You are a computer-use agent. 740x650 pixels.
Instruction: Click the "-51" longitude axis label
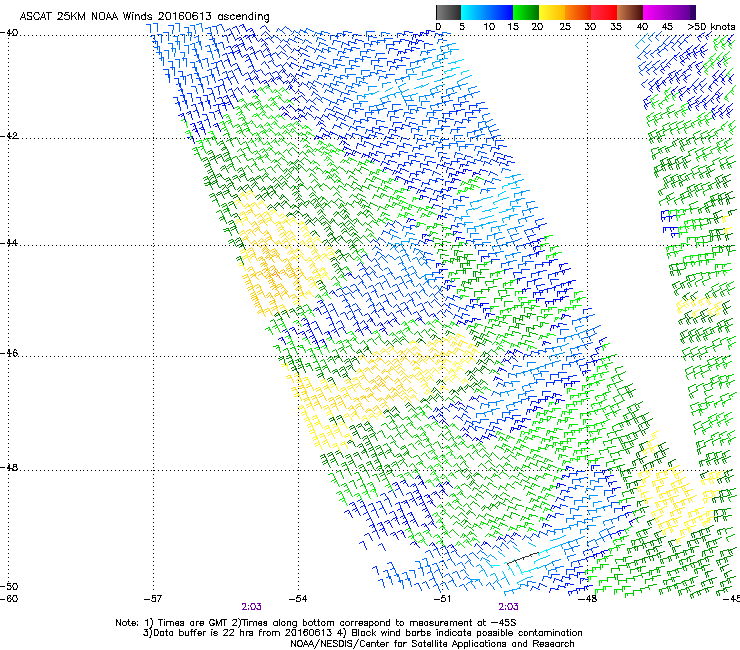click(x=442, y=599)
